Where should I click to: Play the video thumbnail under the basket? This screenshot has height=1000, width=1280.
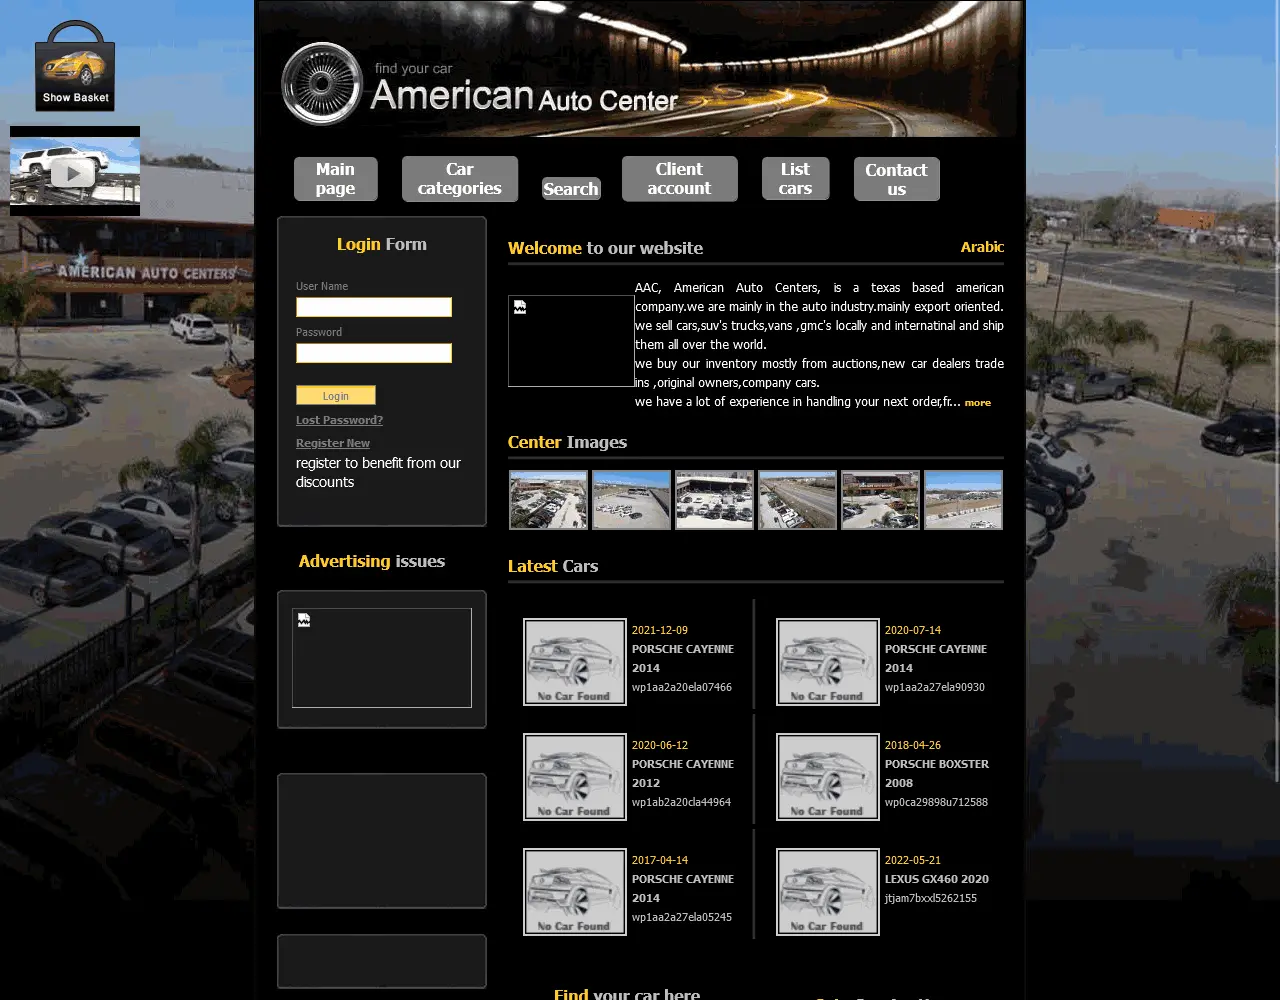click(75, 171)
